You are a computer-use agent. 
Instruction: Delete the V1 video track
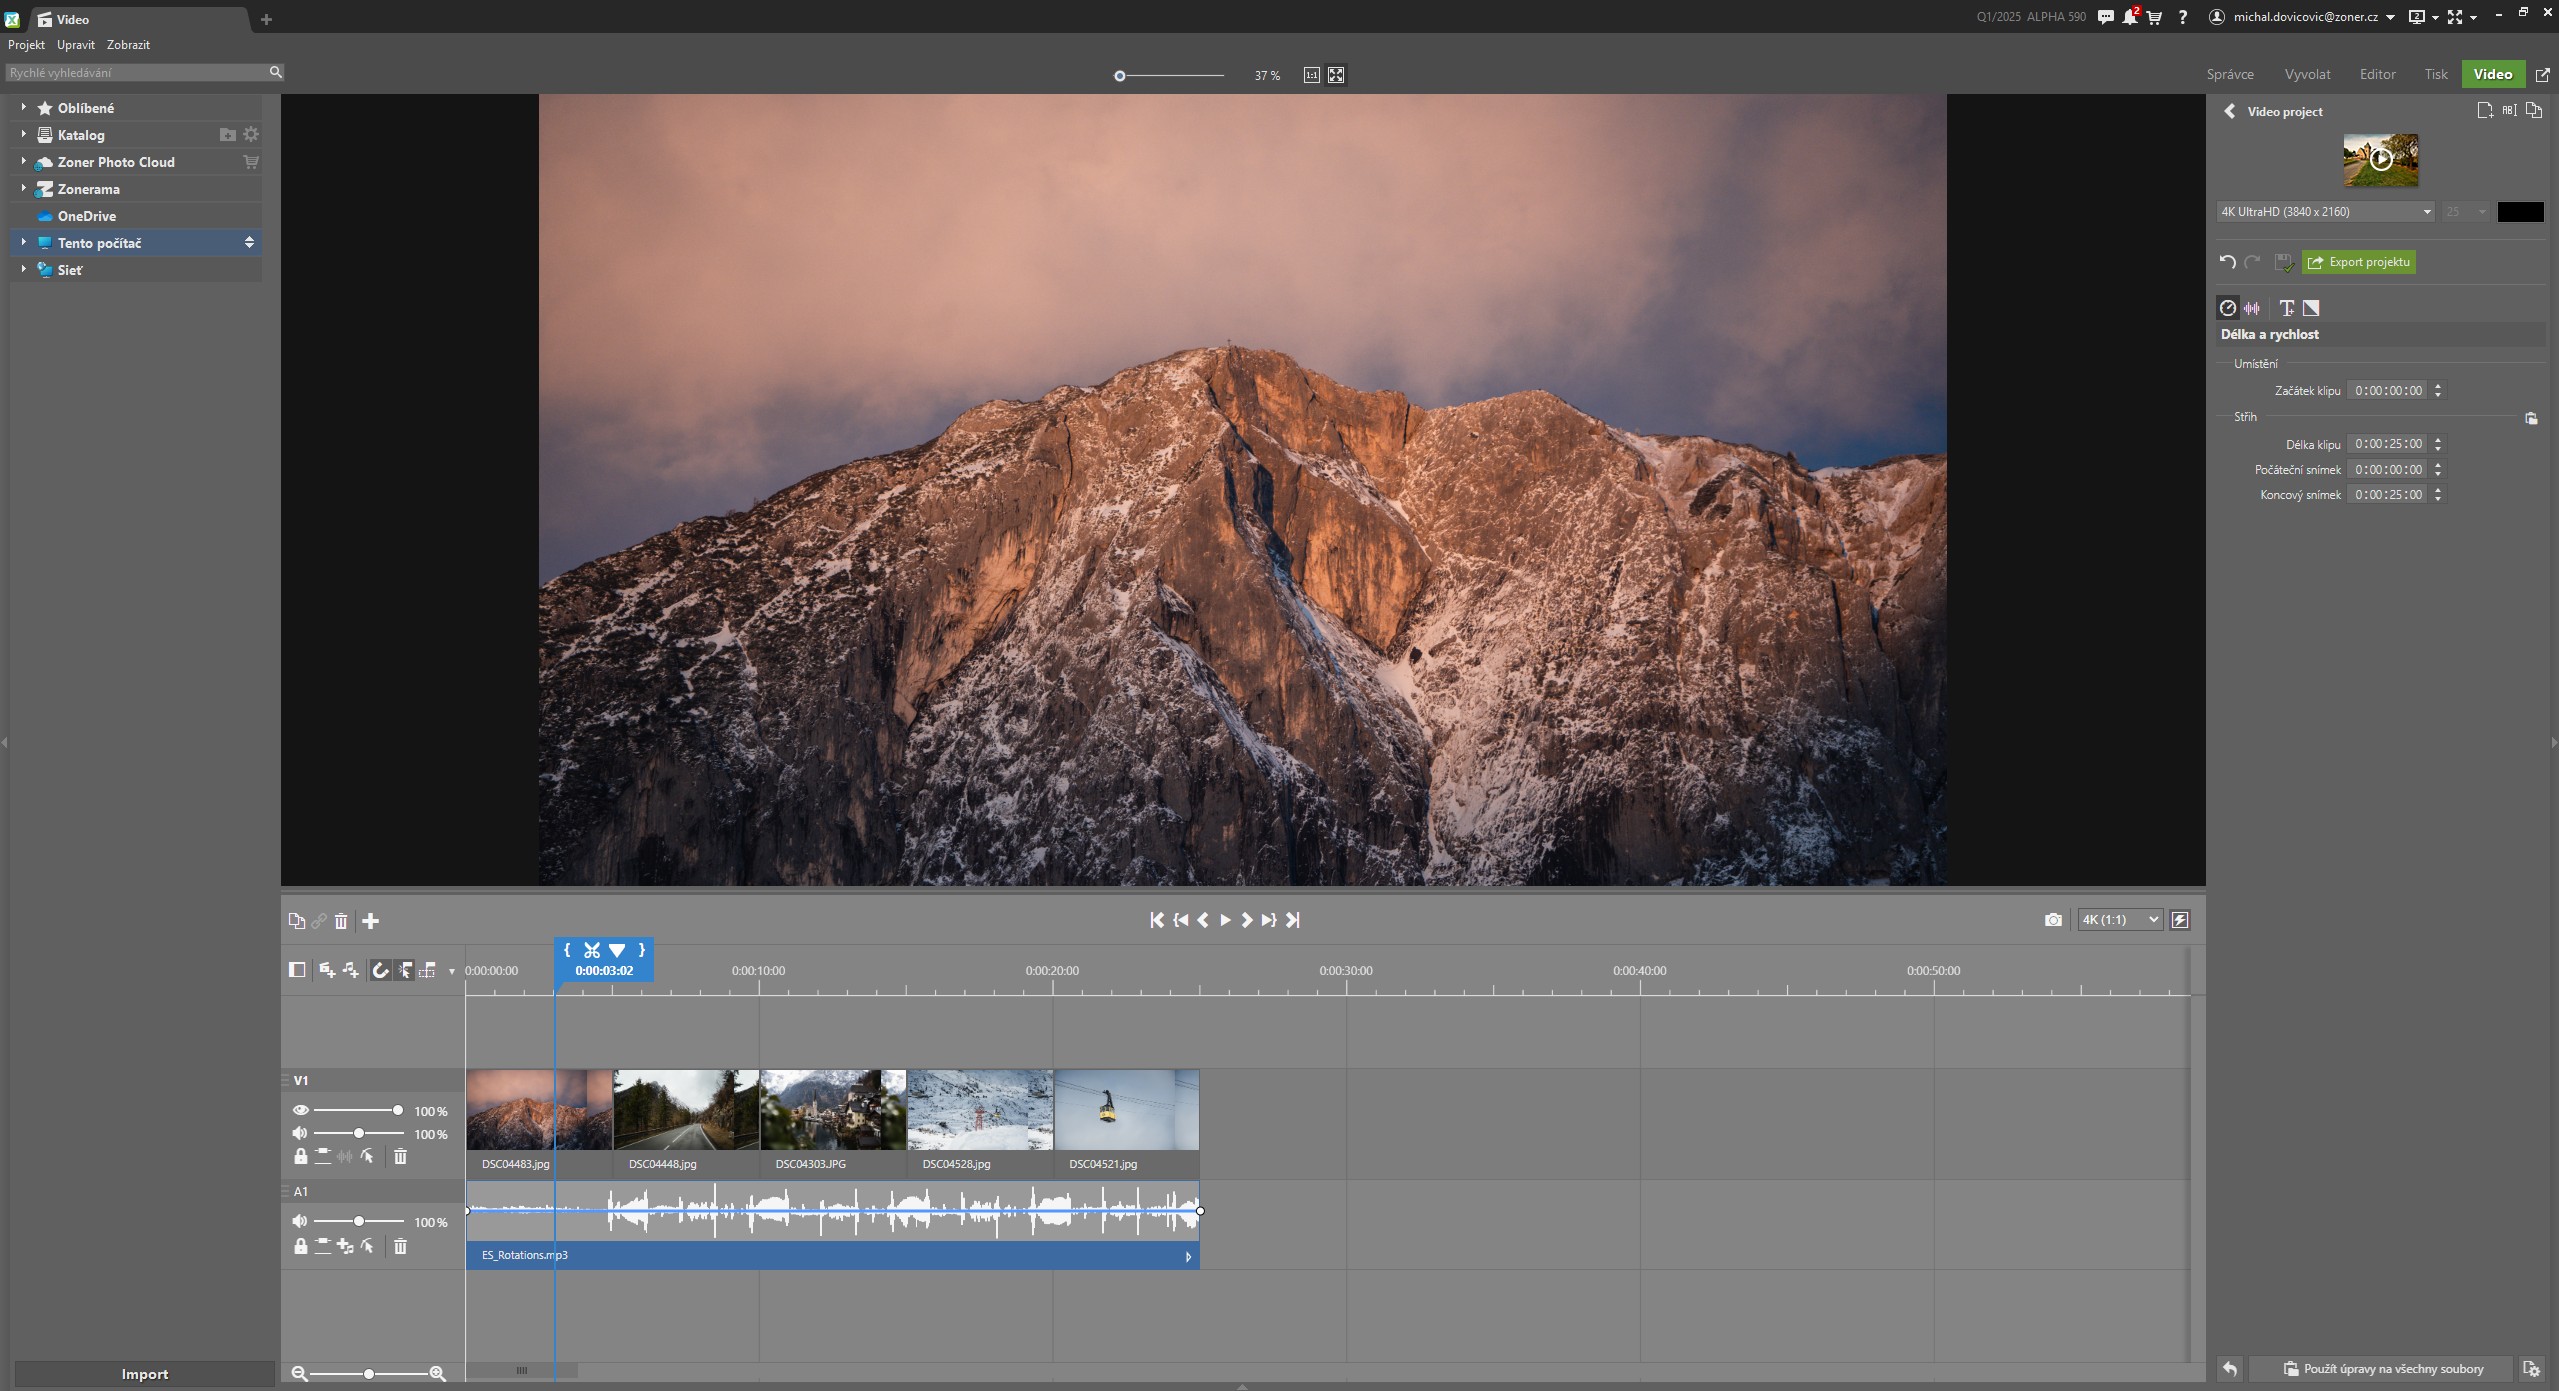(x=400, y=1157)
